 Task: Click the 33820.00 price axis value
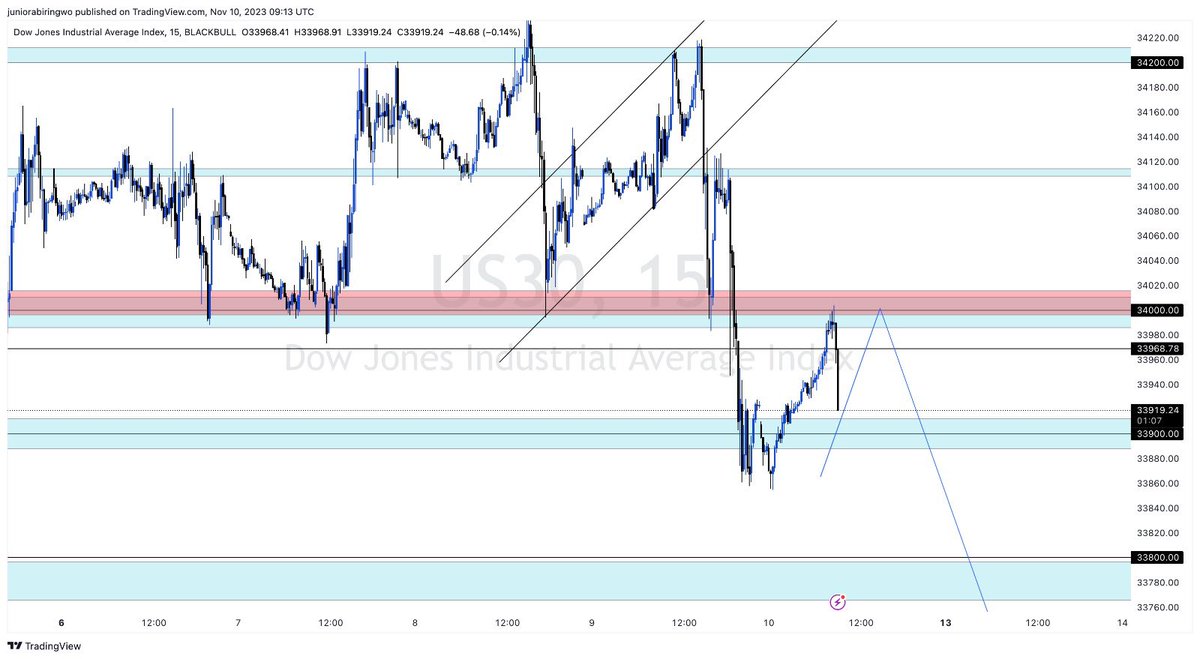coord(1158,533)
